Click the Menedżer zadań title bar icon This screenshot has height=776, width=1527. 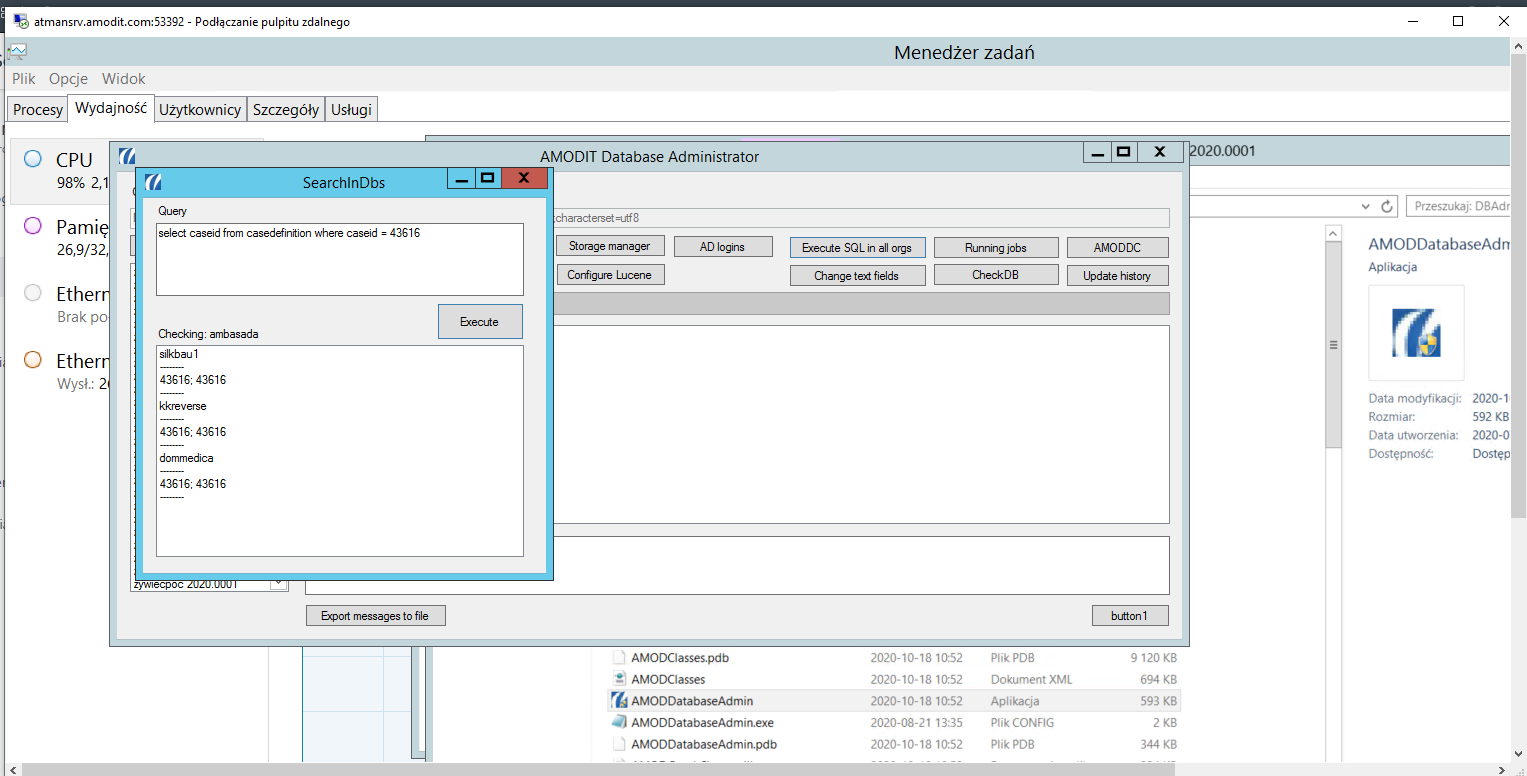coord(17,52)
